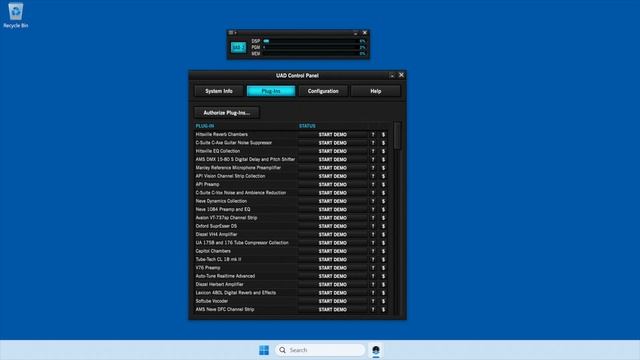Open the Recycle Bin desktop icon
Viewport: 640px width, 360px height.
16,16
